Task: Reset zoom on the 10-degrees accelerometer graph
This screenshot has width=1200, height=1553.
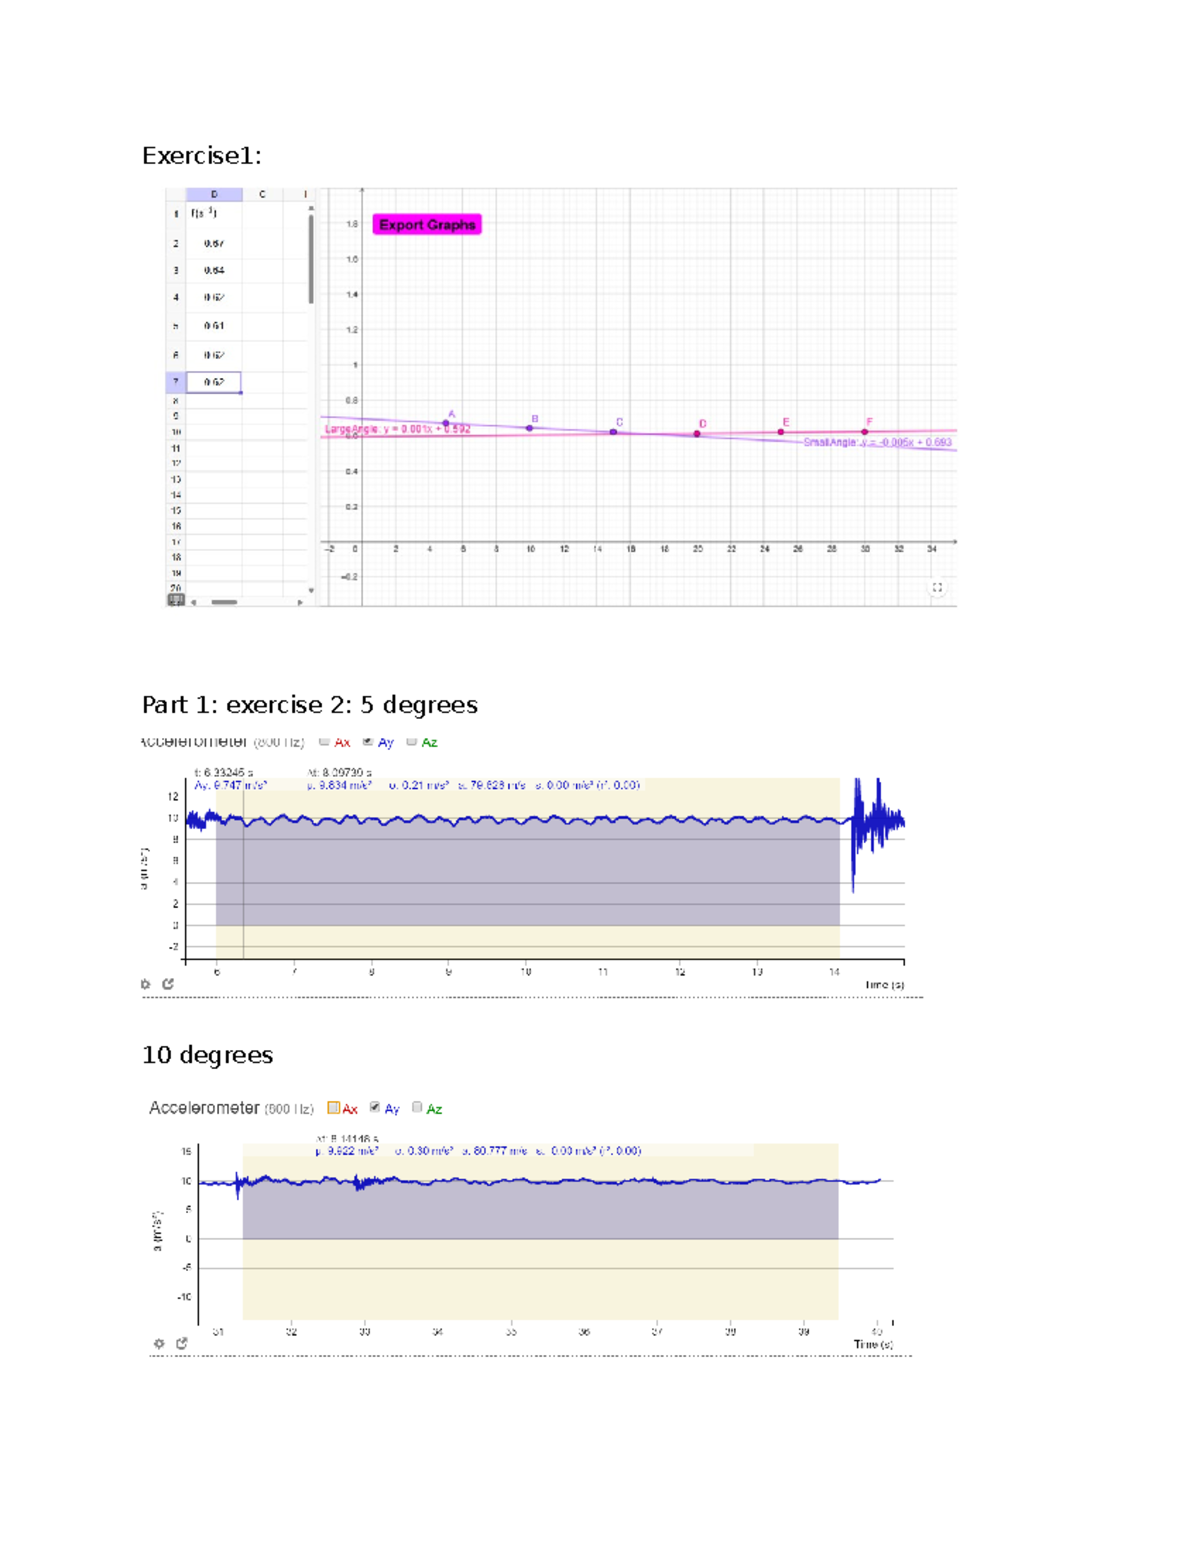Action: pyautogui.click(x=183, y=1343)
